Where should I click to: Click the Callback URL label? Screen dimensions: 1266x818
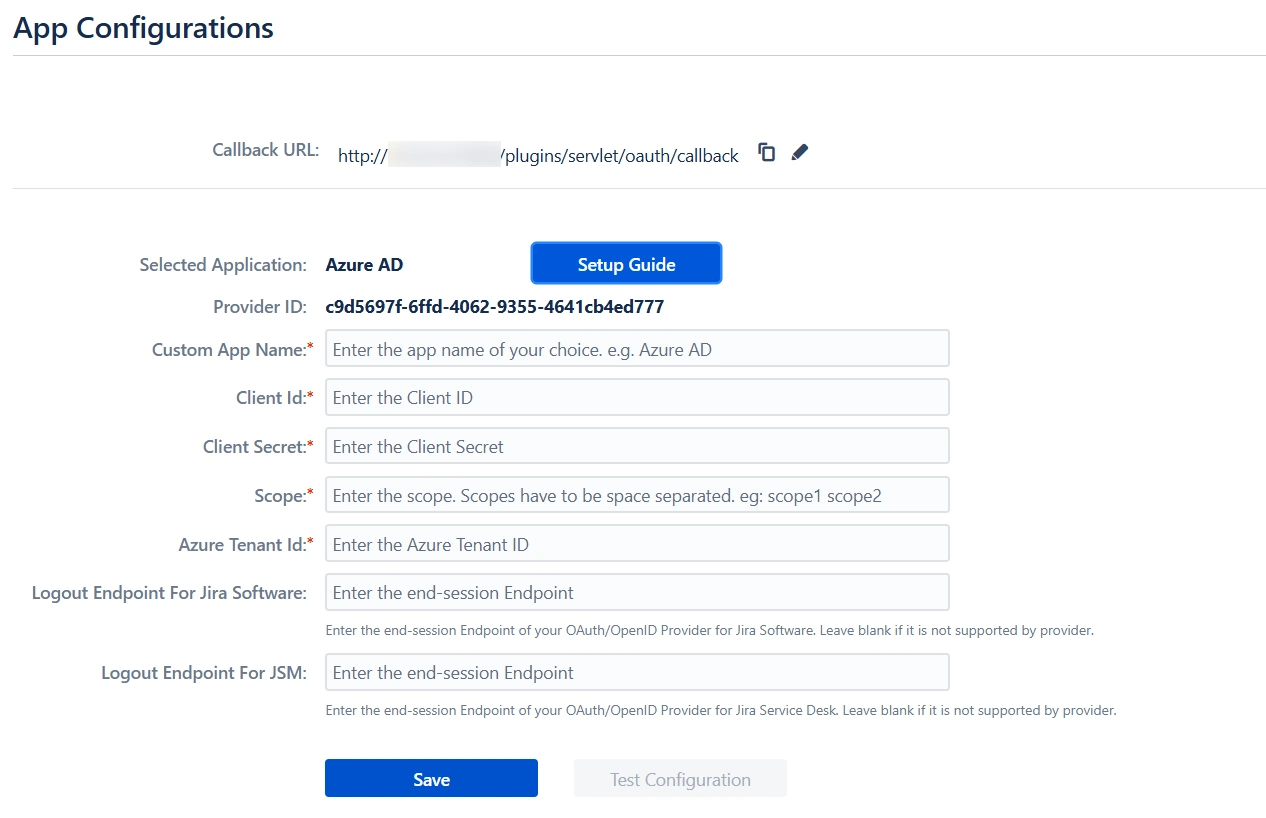pos(266,150)
